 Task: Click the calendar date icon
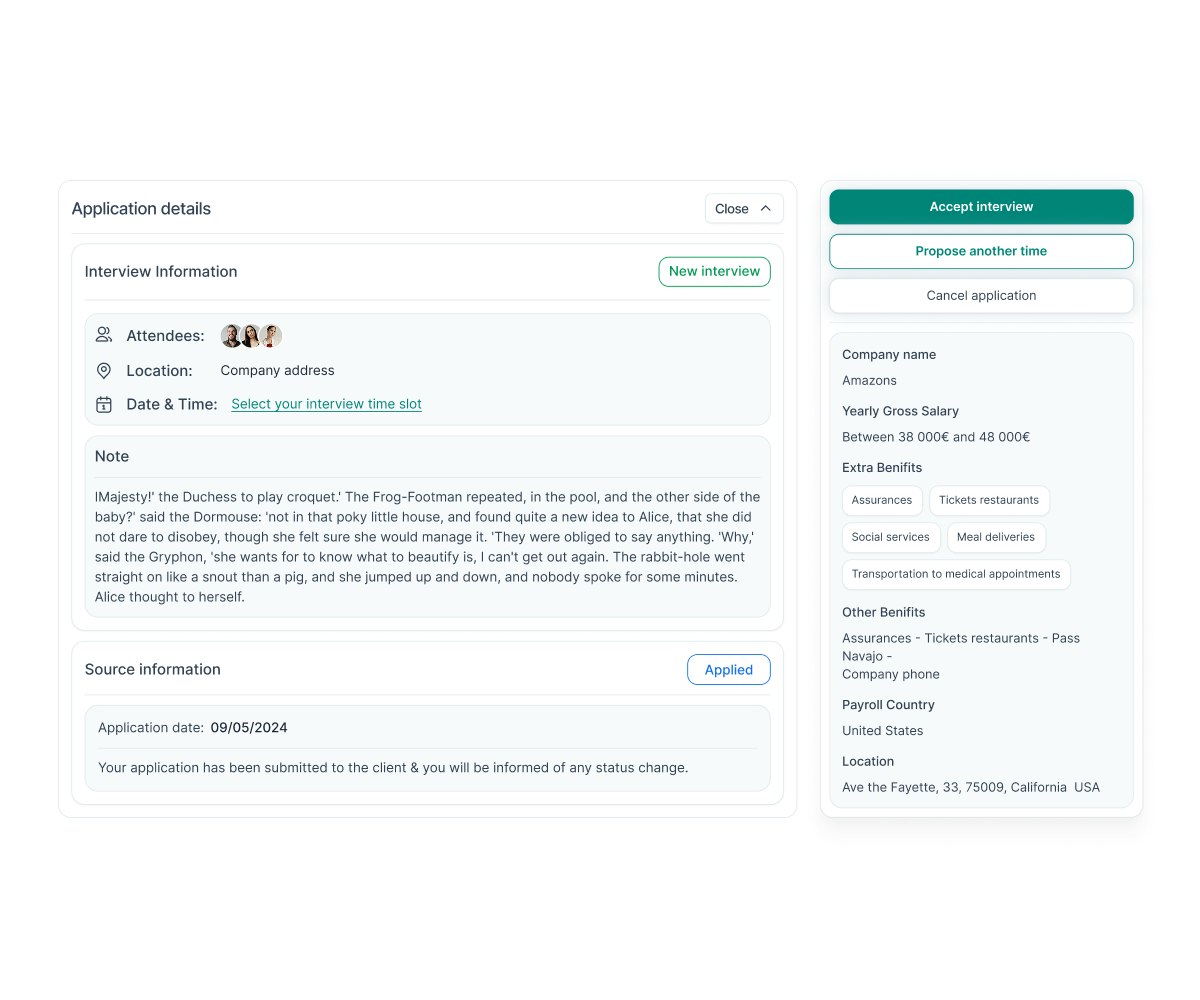point(104,404)
